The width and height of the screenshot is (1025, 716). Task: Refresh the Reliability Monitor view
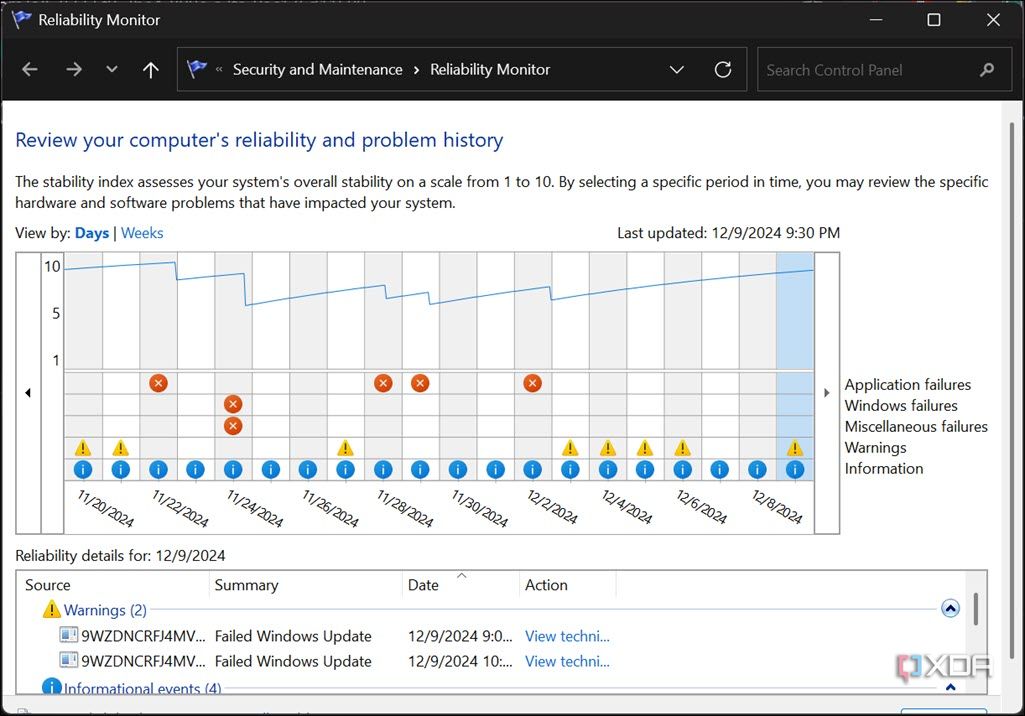coord(723,69)
